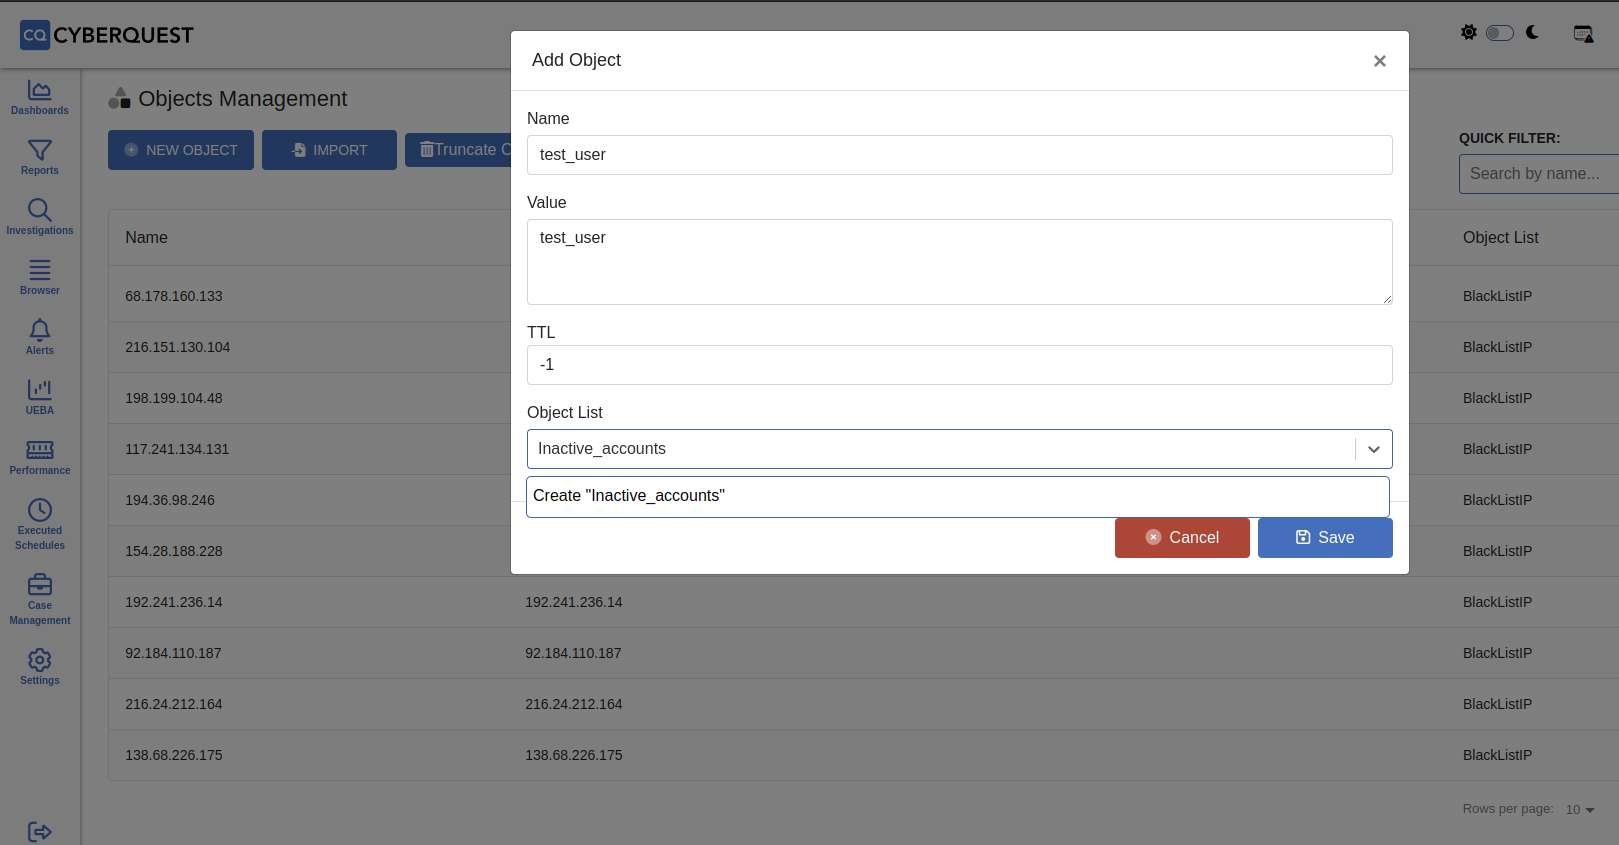The width and height of the screenshot is (1619, 845).
Task: Click value cell 92.184.110.187
Action: [x=573, y=653]
